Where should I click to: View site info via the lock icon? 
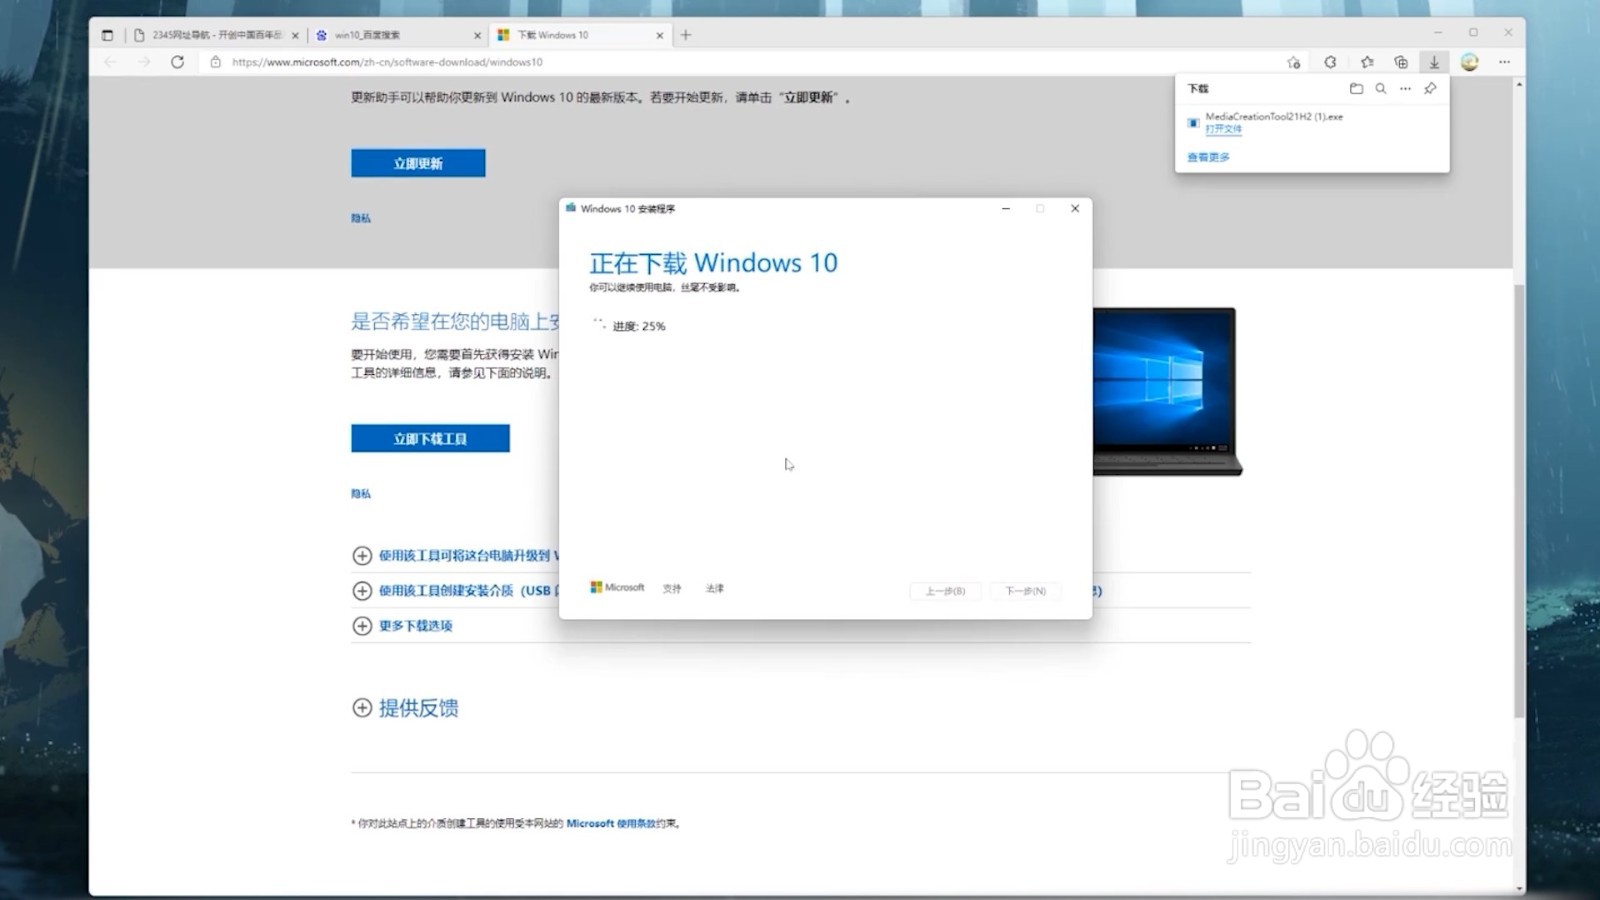coord(215,62)
